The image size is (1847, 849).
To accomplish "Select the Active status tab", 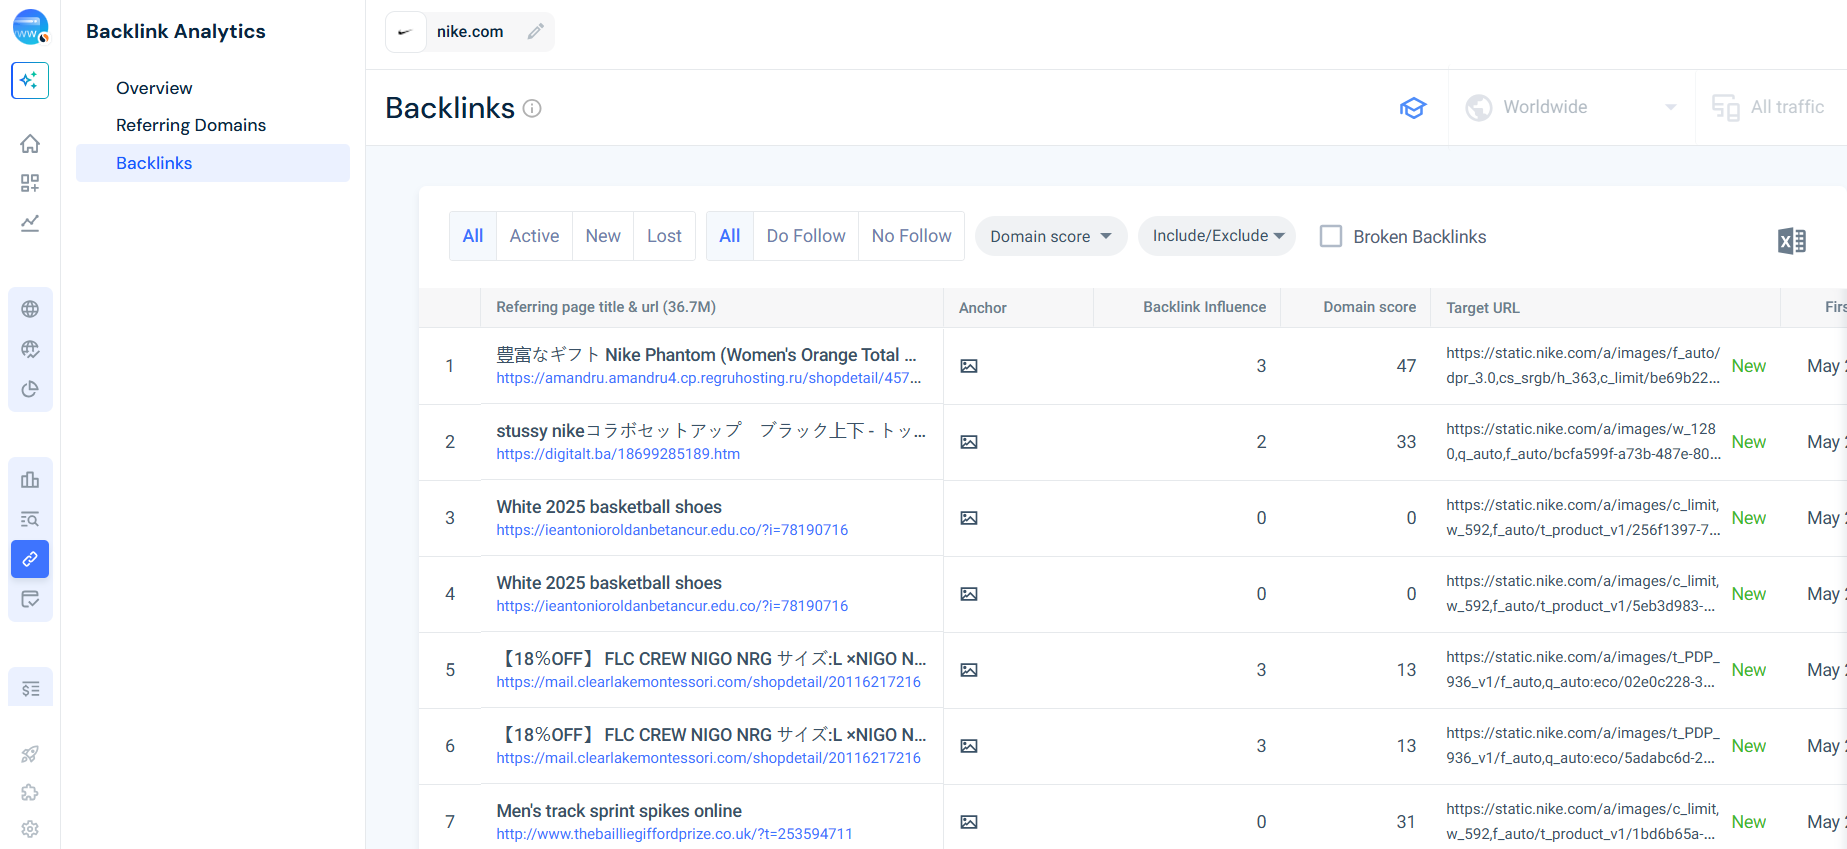I will coord(534,236).
